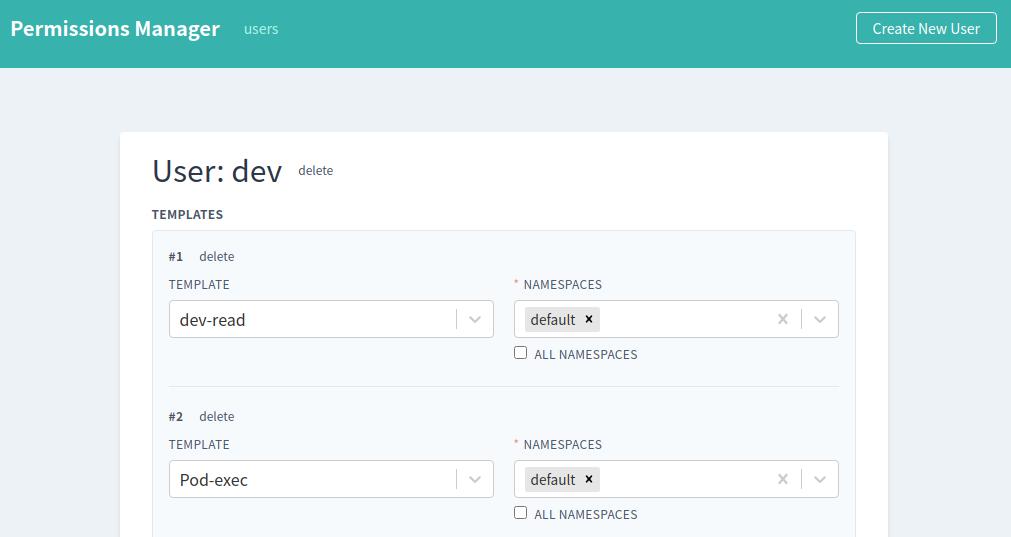Open the dev-read template dropdown
This screenshot has width=1011, height=537.
[331, 319]
